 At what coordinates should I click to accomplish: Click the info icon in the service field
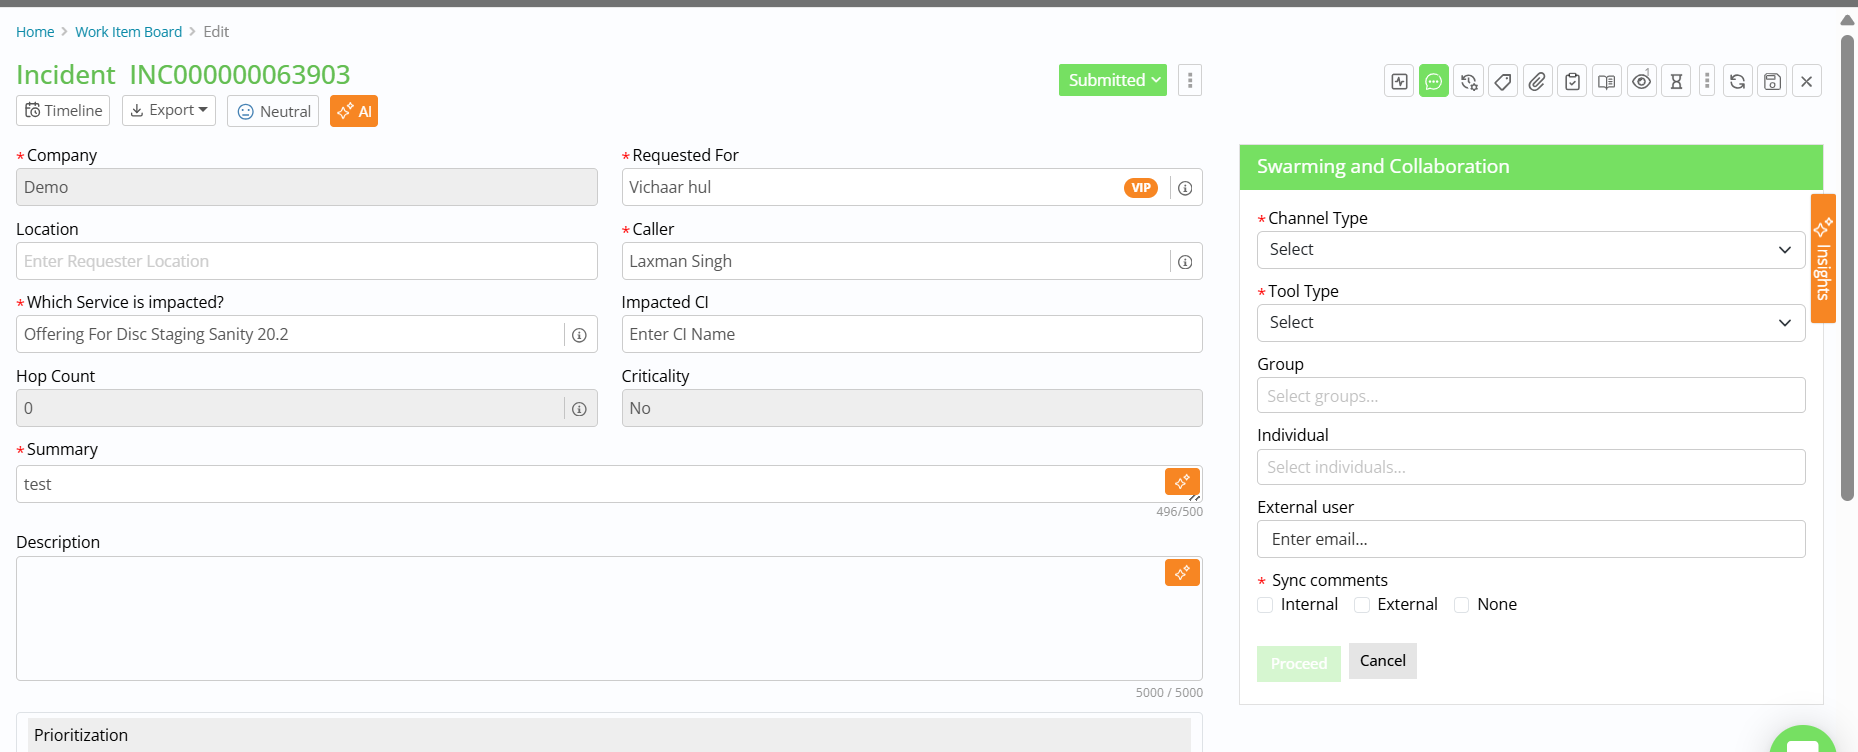579,335
